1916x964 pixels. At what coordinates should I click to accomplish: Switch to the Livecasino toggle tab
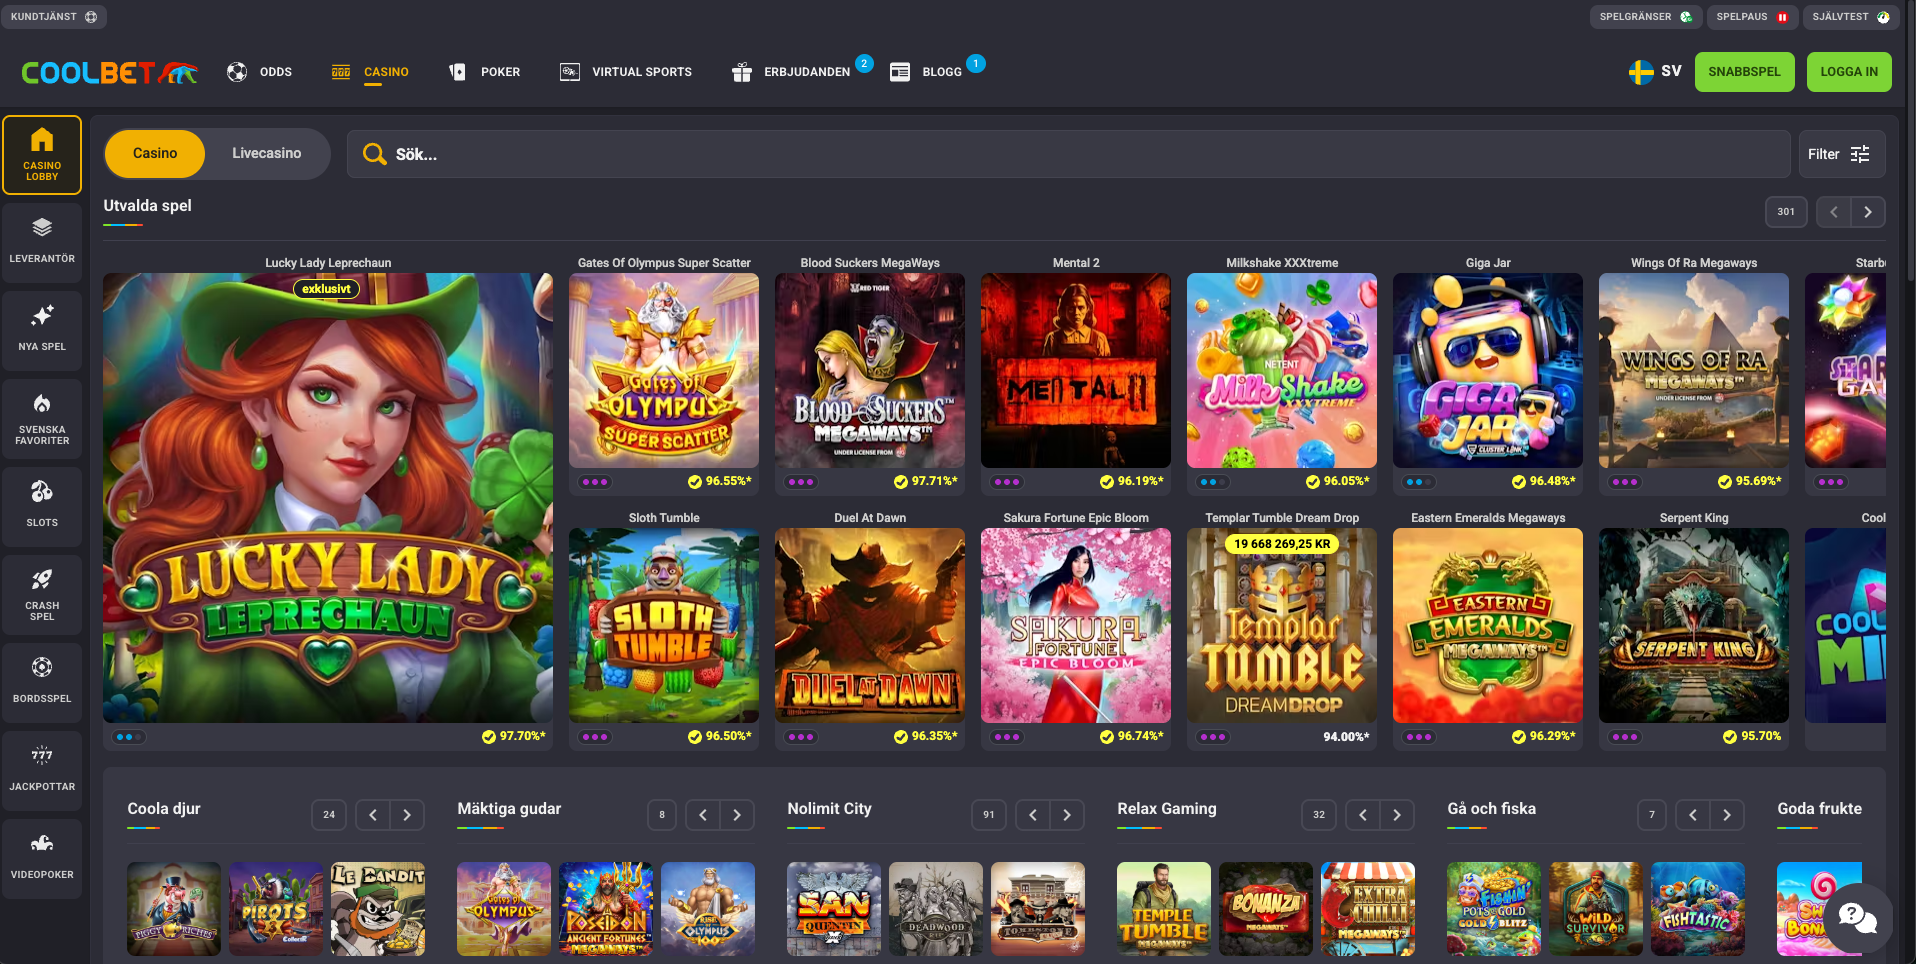[267, 154]
